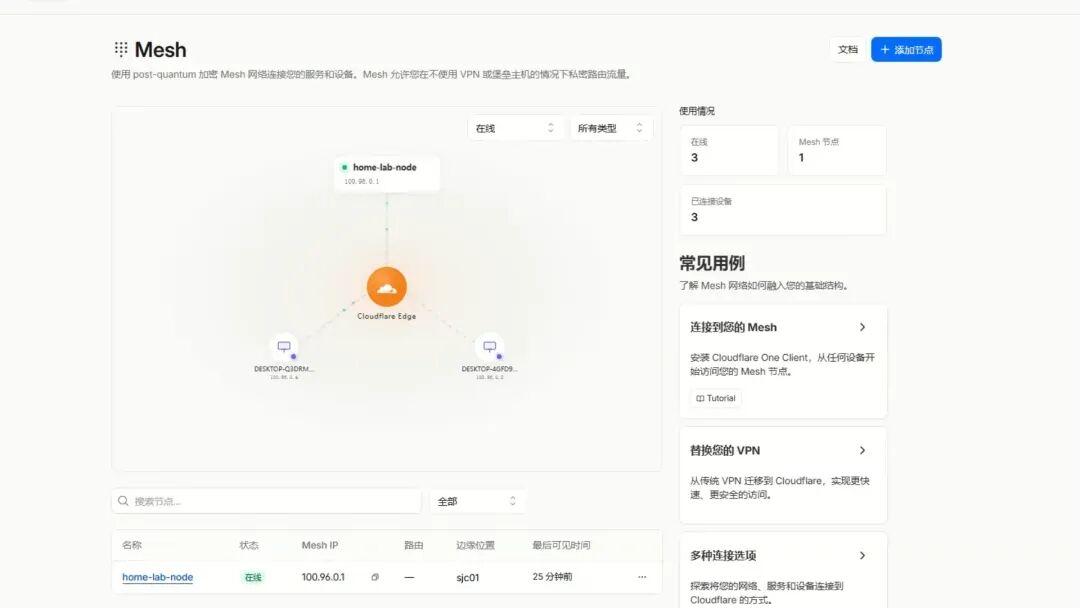Click the Cloudflare Edge label under the cloud
The image size is (1080, 608).
click(386, 316)
